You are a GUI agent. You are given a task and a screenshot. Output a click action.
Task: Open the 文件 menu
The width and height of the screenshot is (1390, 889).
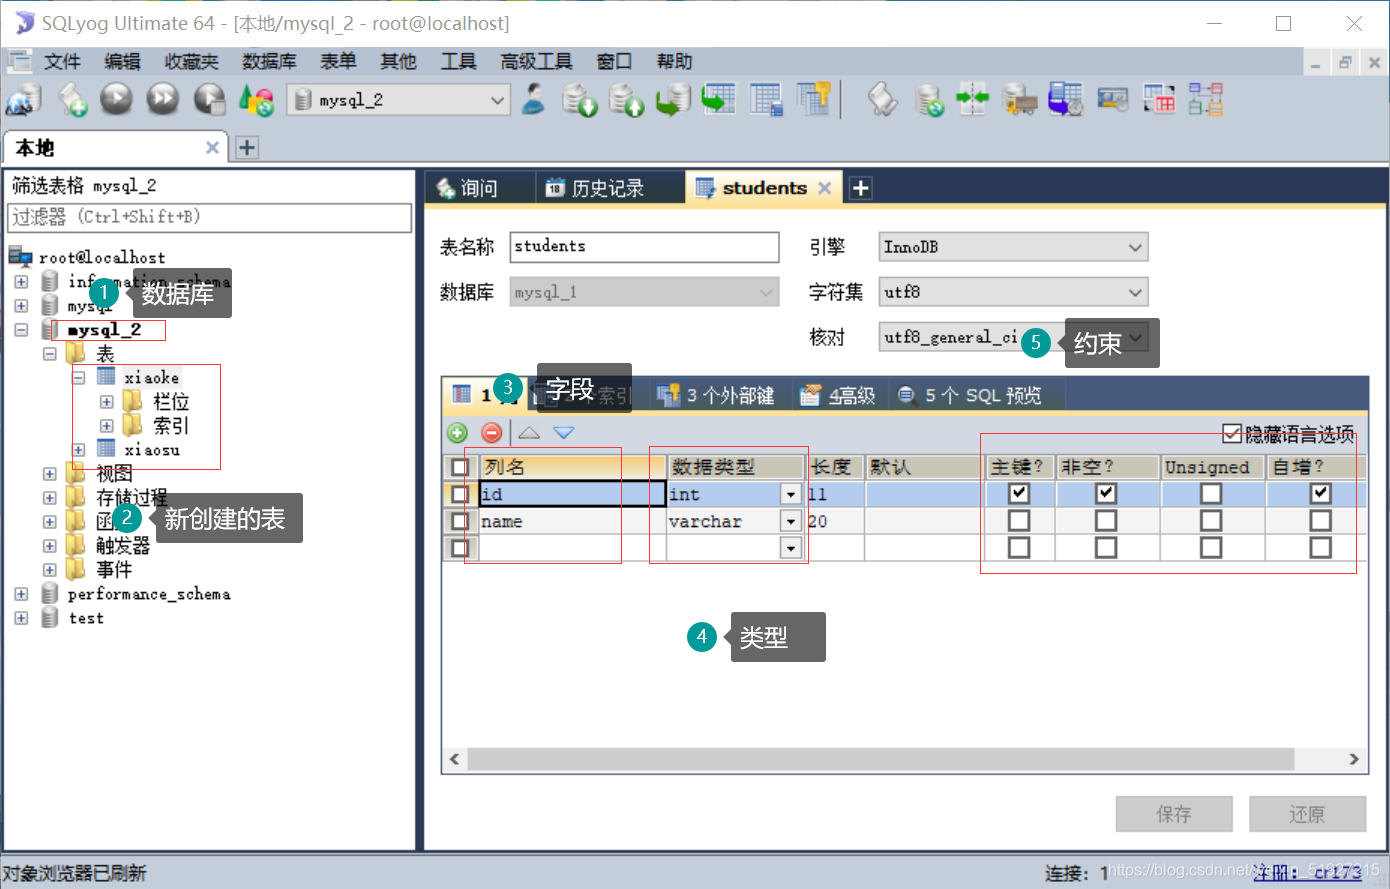click(62, 62)
